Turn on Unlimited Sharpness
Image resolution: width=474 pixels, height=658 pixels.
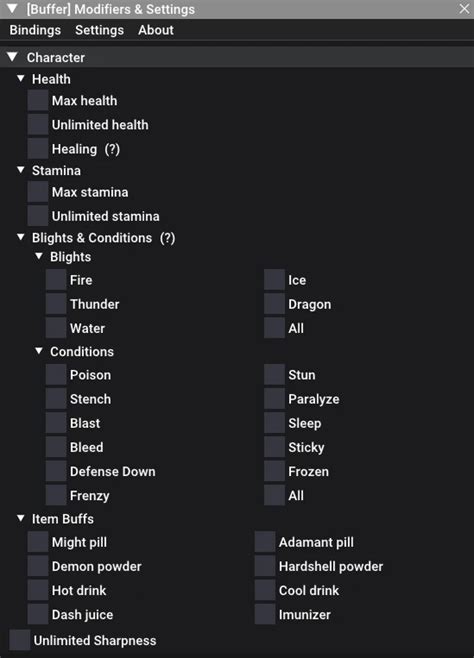(x=20, y=640)
